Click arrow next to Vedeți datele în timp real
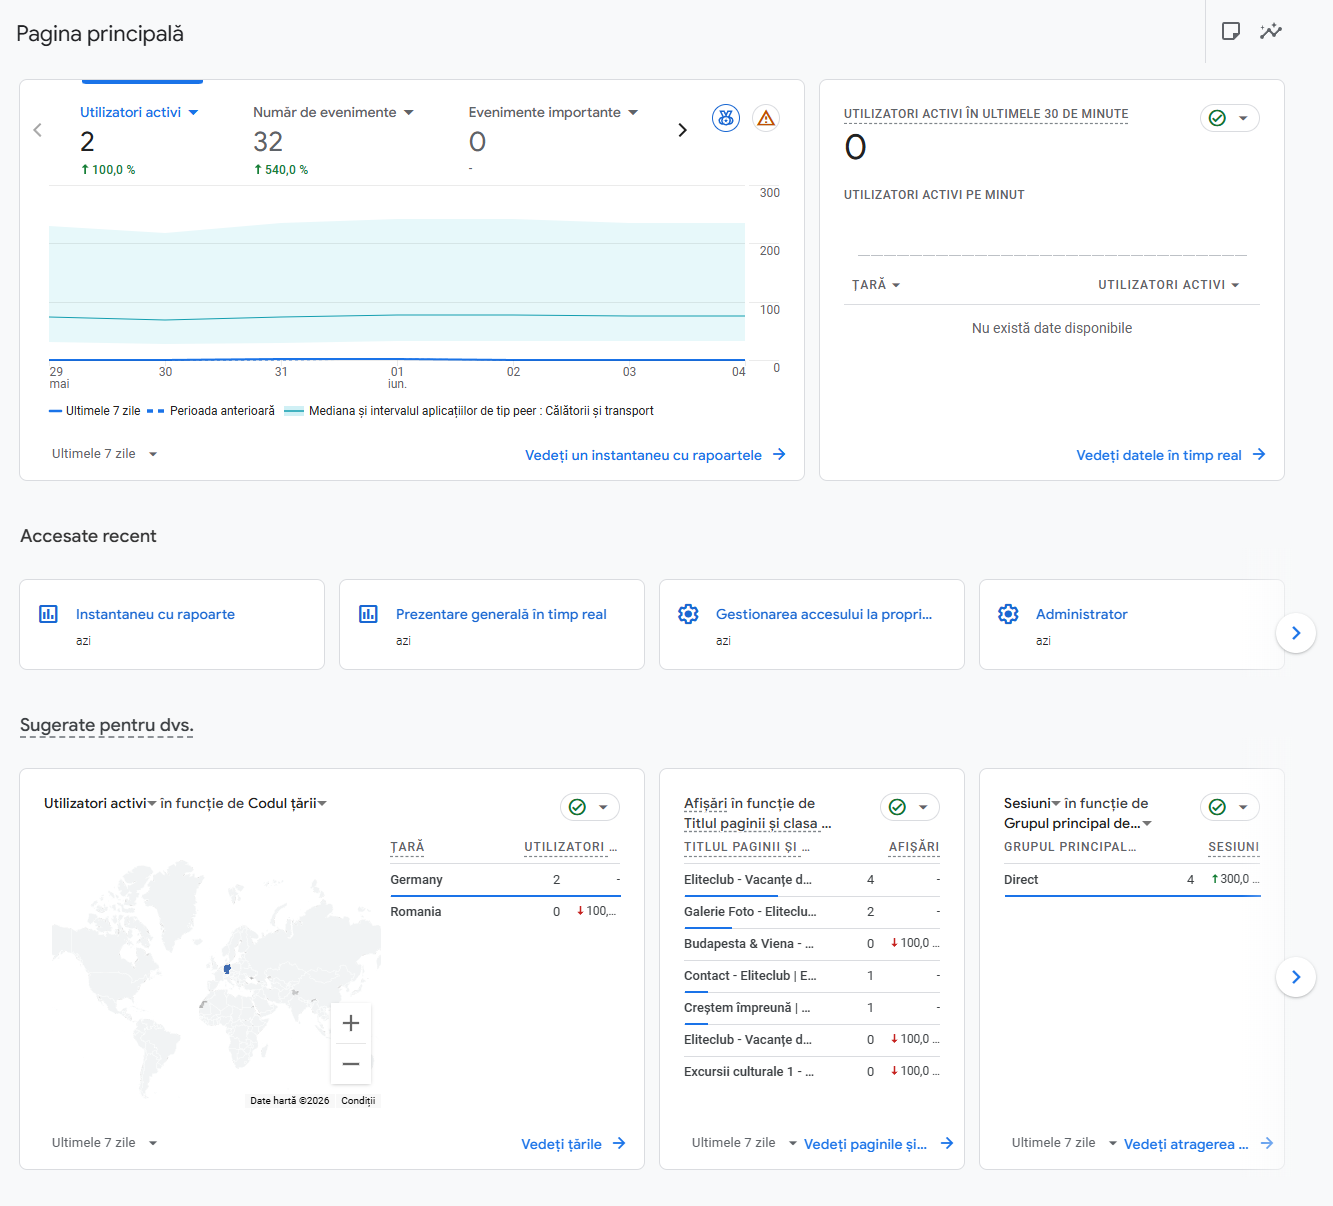The image size is (1333, 1206). 1259,454
